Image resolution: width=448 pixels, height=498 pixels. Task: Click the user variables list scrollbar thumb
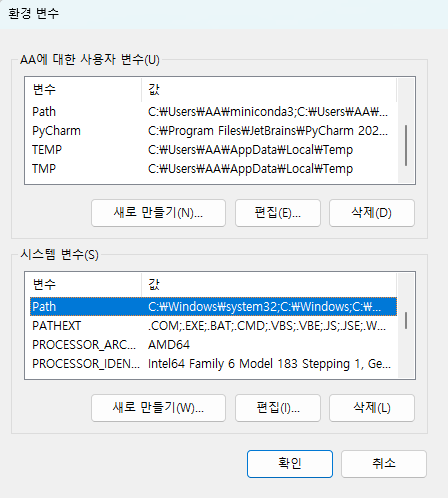(x=406, y=145)
